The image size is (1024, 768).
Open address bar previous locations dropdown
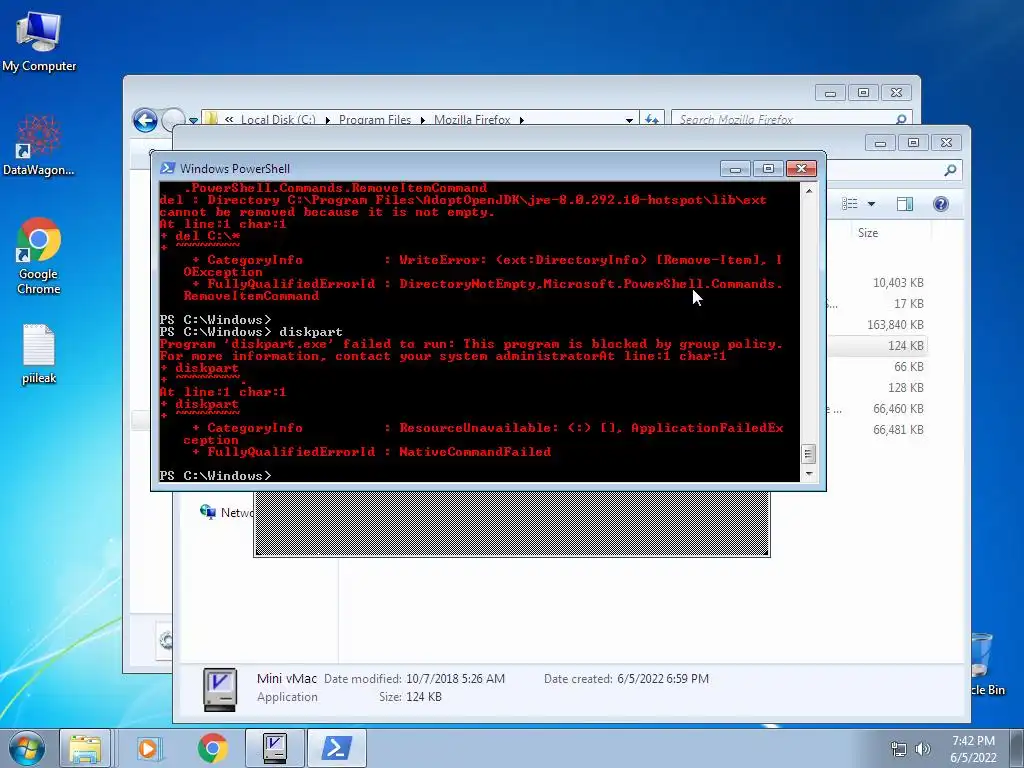629,120
